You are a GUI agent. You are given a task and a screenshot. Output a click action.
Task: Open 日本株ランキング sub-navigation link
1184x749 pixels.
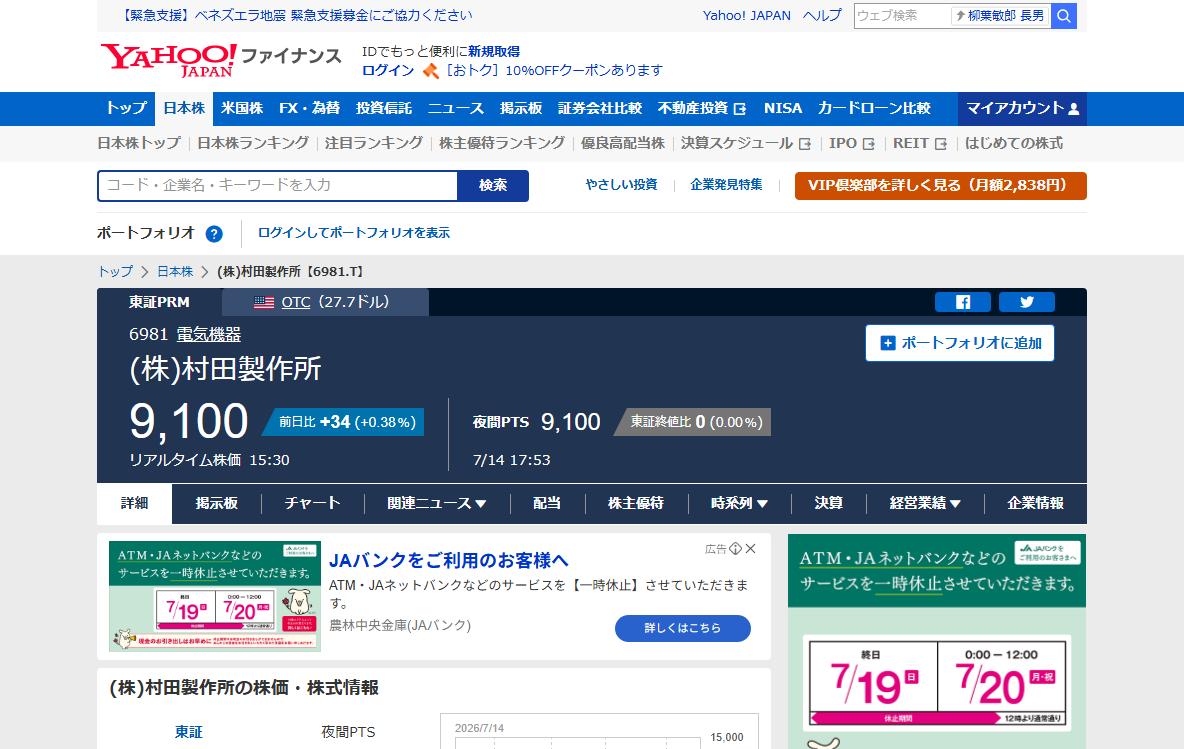pyautogui.click(x=253, y=143)
